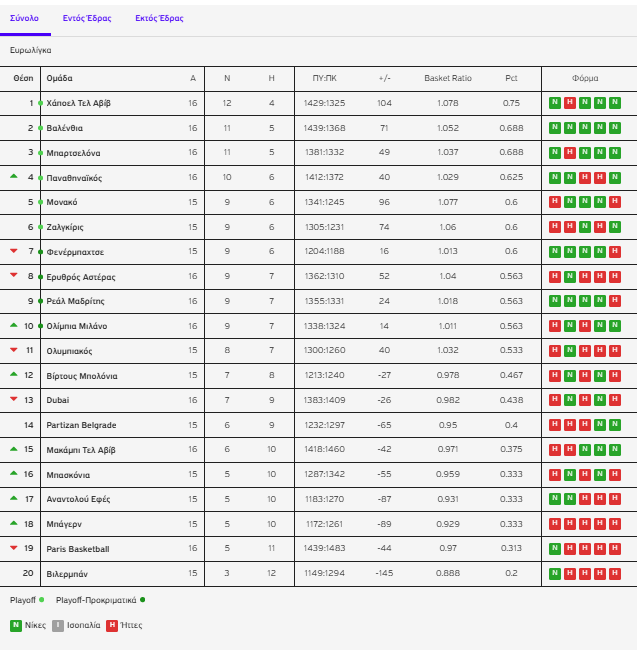Image resolution: width=639 pixels, height=671 pixels.
Task: Open the Ρεάλ Μαδρίτης team link
Action: [75, 301]
